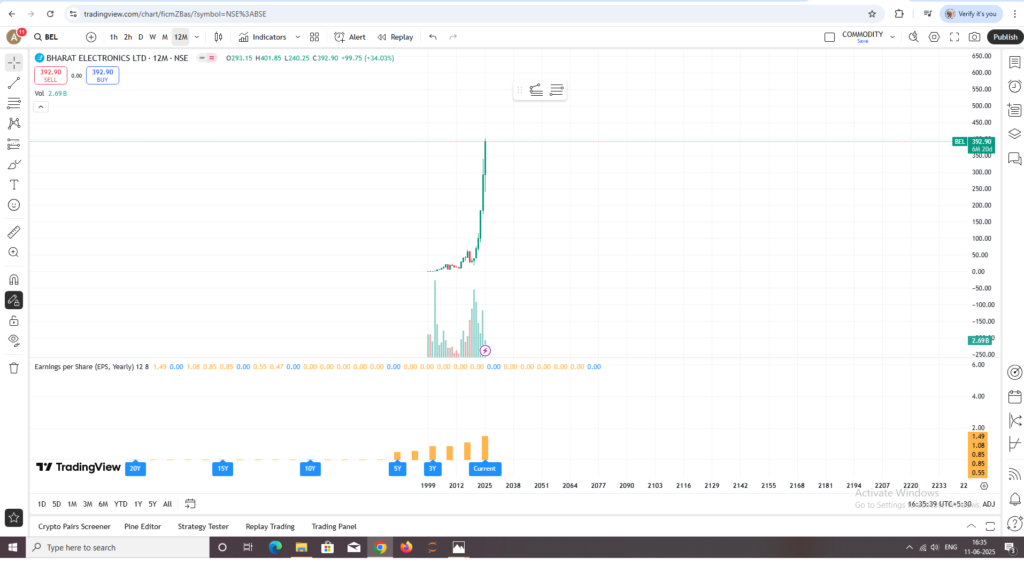This screenshot has width=1024, height=574.
Task: Collapse the bottom panel chevron
Action: click(971, 526)
